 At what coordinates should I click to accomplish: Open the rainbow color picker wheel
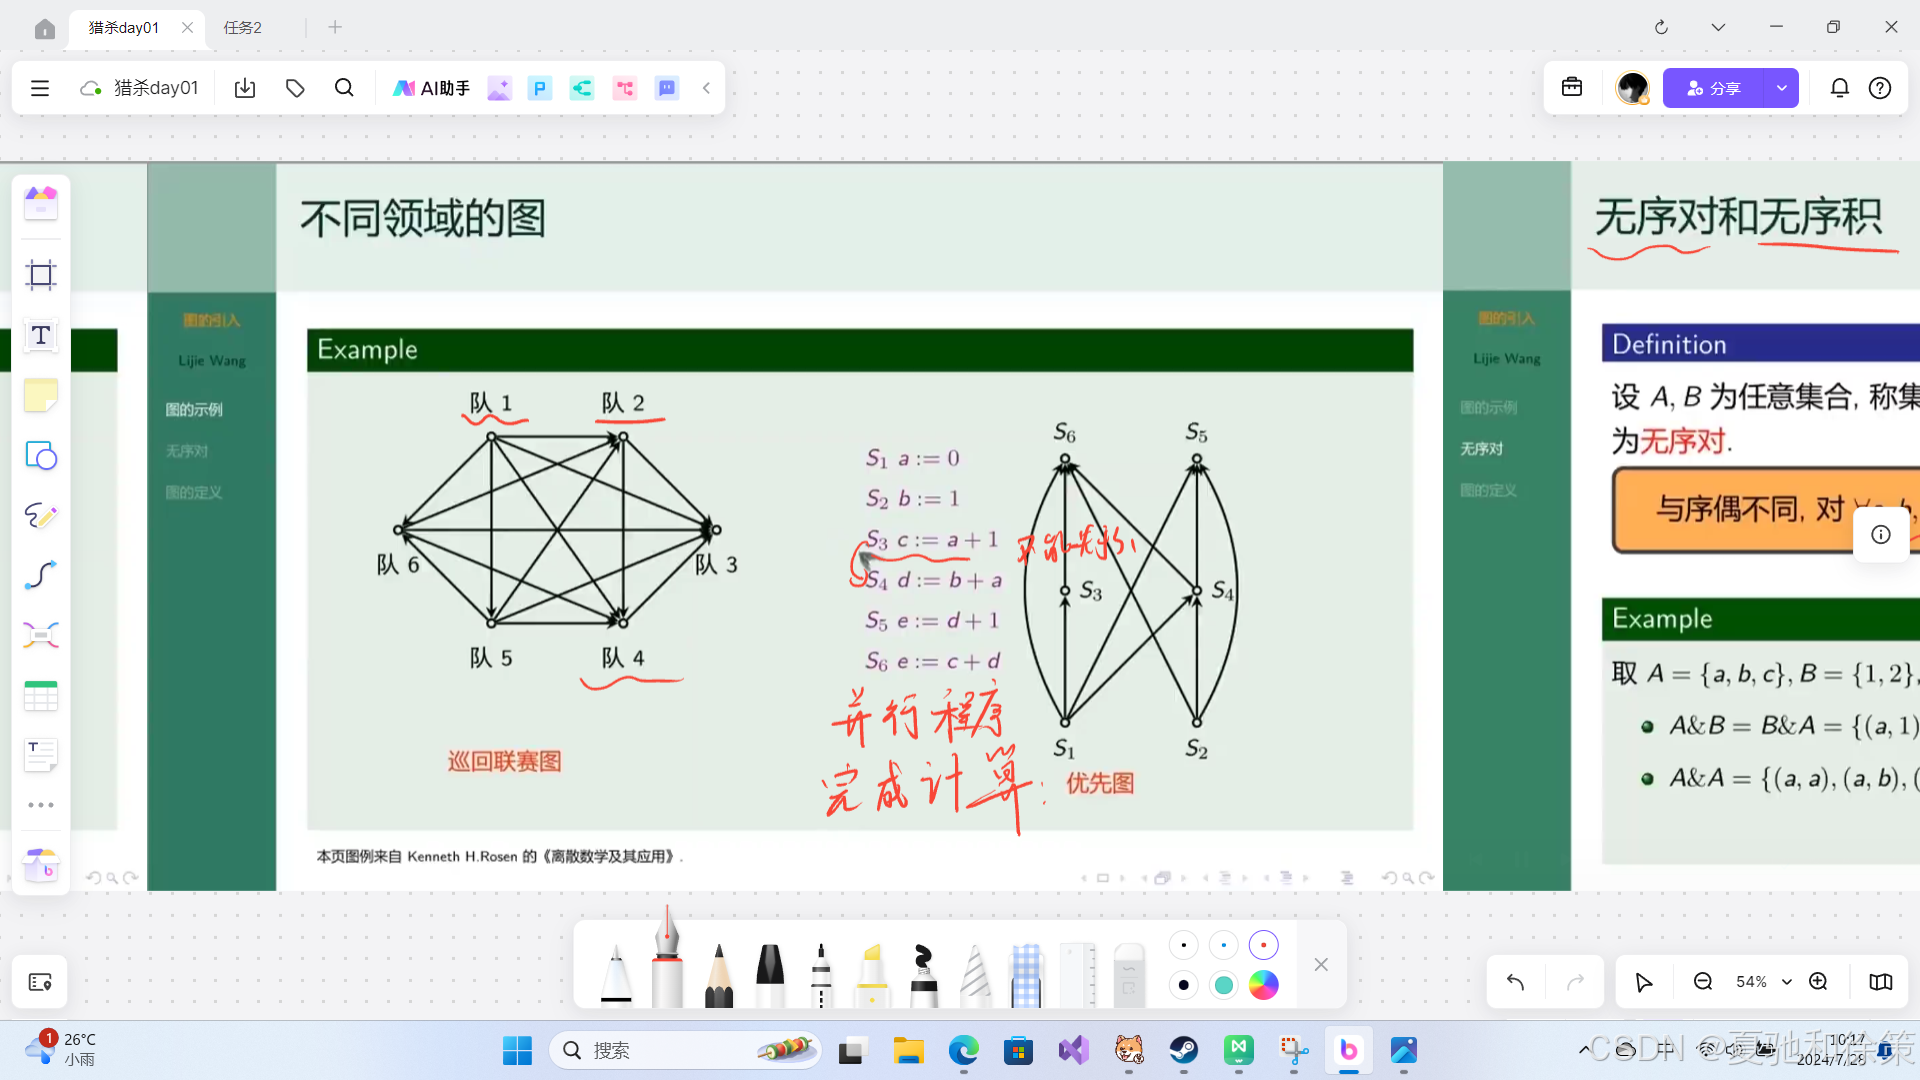click(x=1263, y=985)
